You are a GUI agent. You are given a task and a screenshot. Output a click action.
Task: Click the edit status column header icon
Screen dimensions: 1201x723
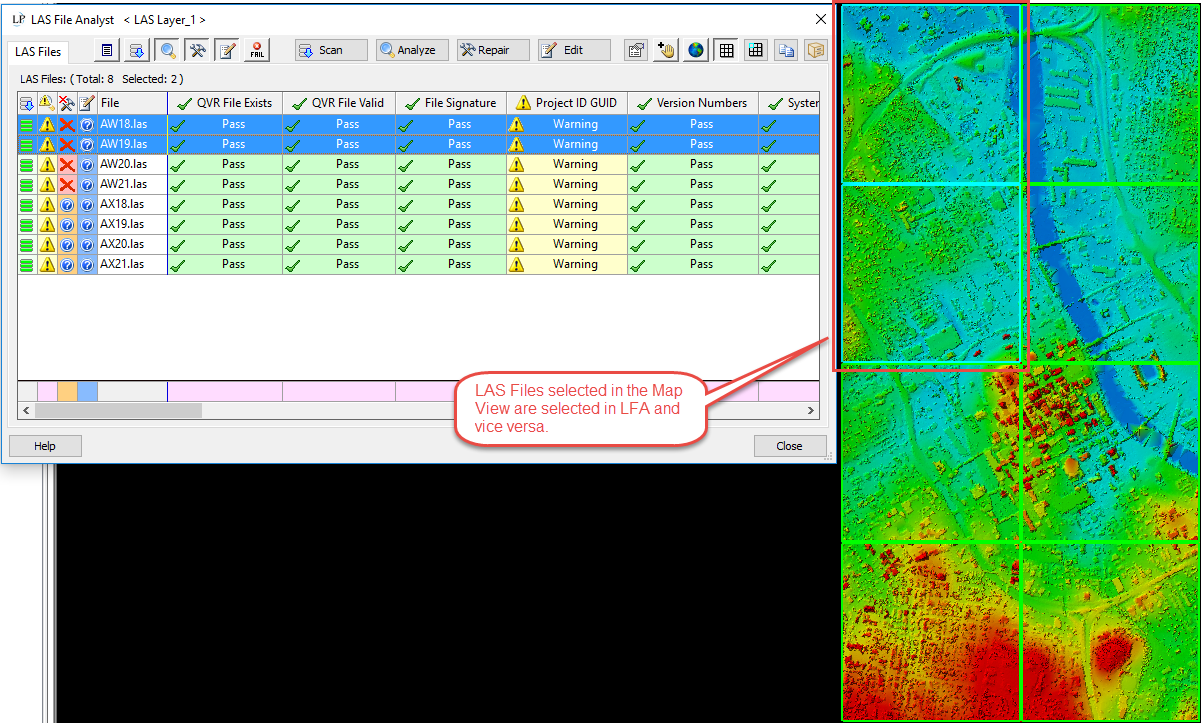87,103
